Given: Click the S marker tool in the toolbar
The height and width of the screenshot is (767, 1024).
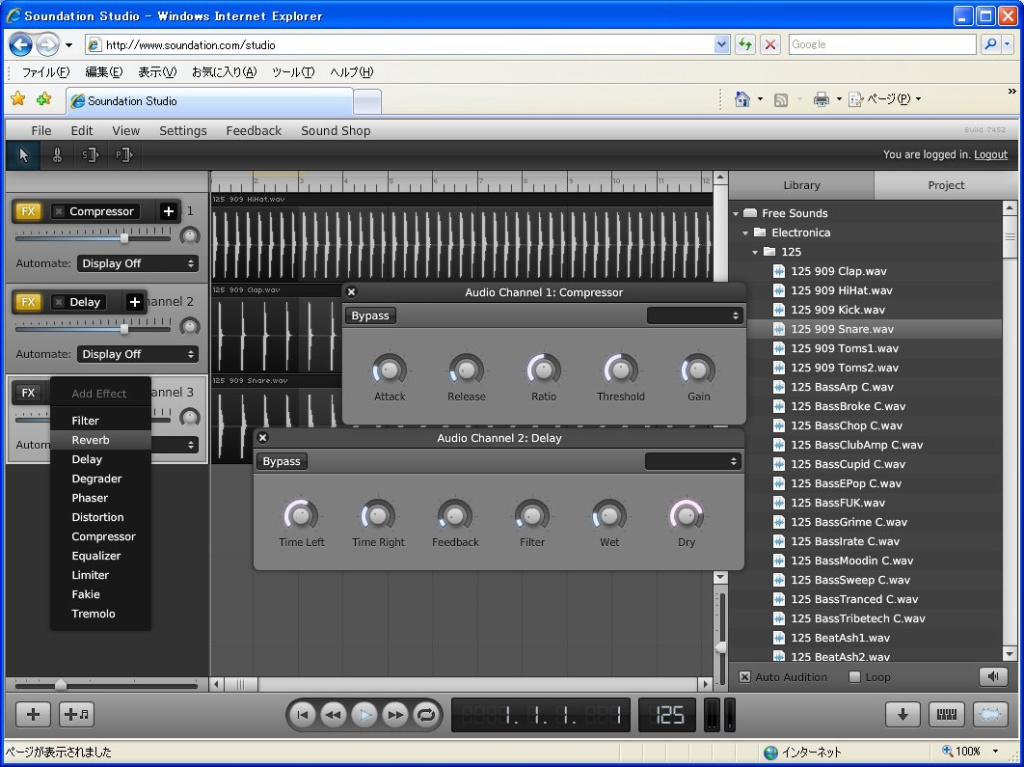Looking at the screenshot, I should pos(90,155).
